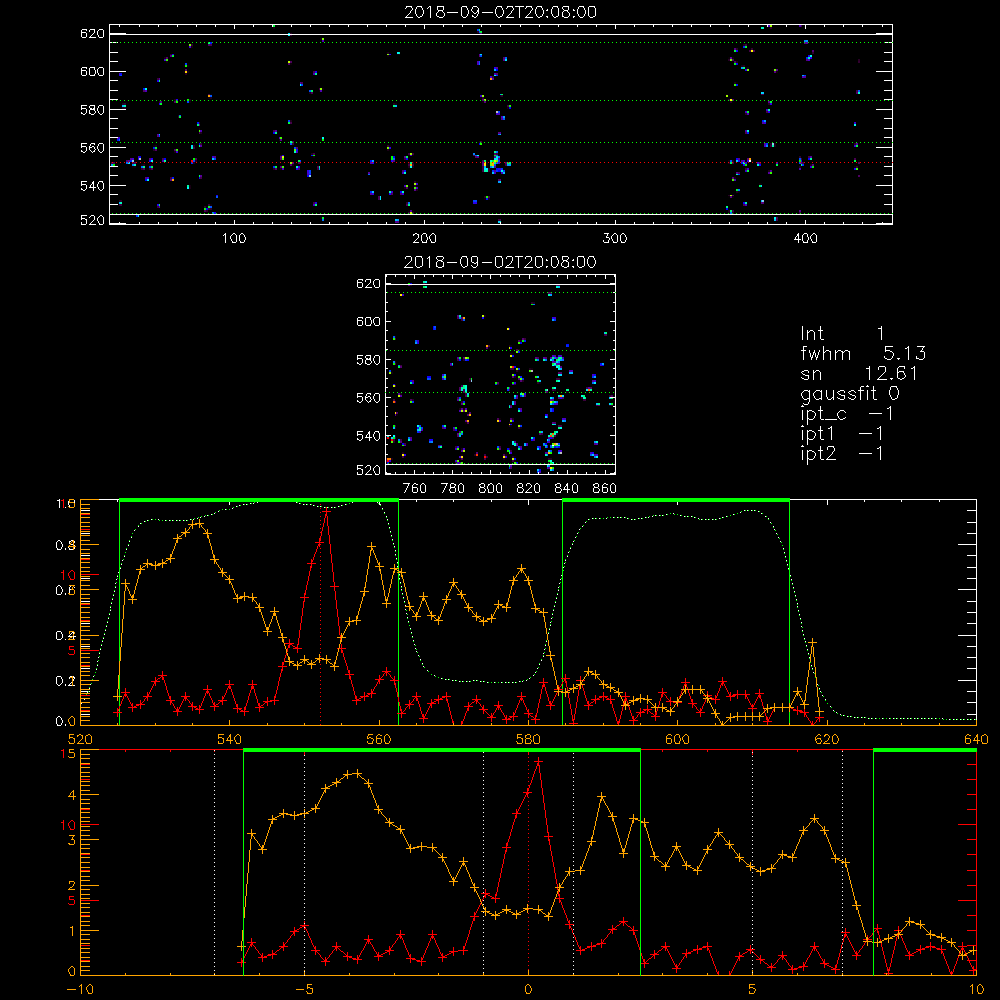This screenshot has height=1000, width=1000.
Task: Click the 'gaussfit 0' readout line
Action: 850,393
